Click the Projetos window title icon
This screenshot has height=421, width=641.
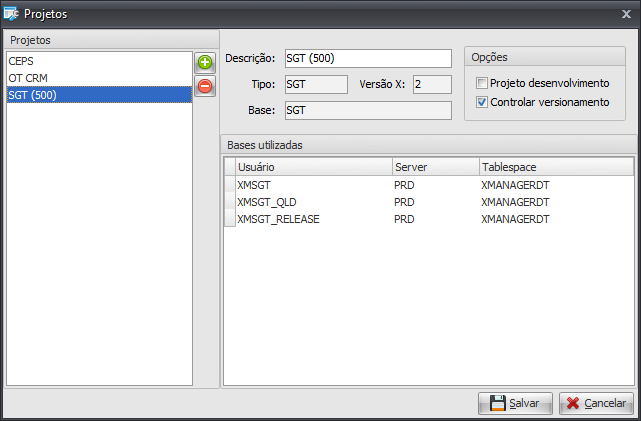point(12,14)
